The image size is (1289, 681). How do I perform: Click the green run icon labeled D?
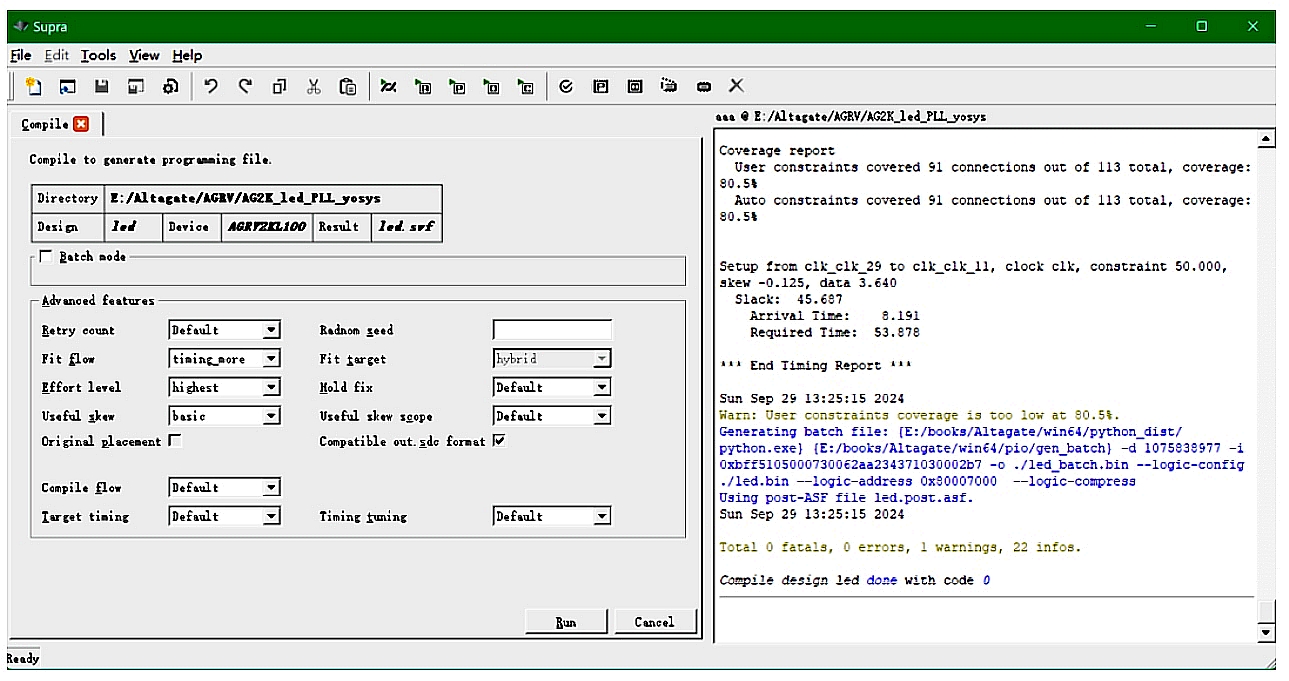[491, 87]
